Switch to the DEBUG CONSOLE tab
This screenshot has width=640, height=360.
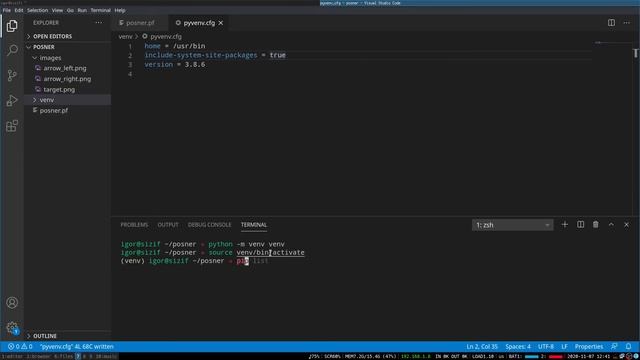pyautogui.click(x=209, y=225)
